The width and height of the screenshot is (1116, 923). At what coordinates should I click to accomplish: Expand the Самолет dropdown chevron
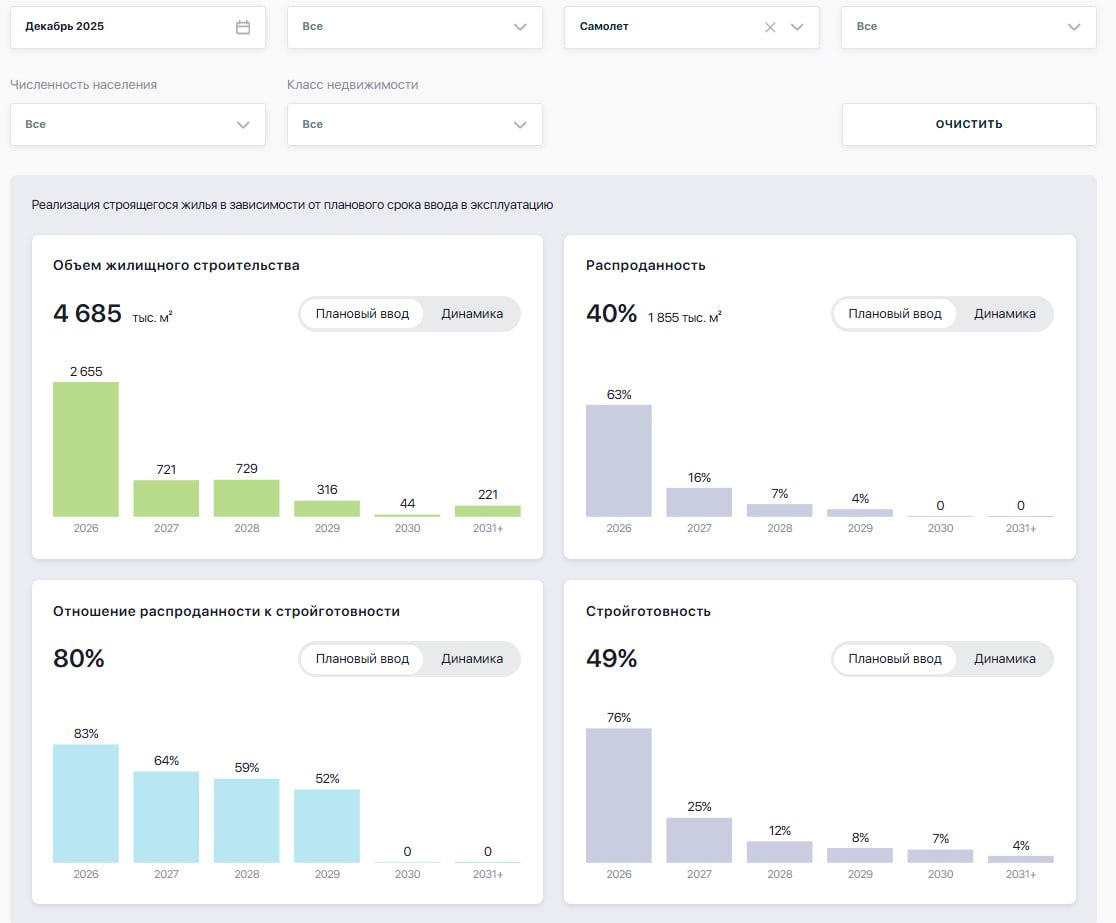[x=797, y=27]
